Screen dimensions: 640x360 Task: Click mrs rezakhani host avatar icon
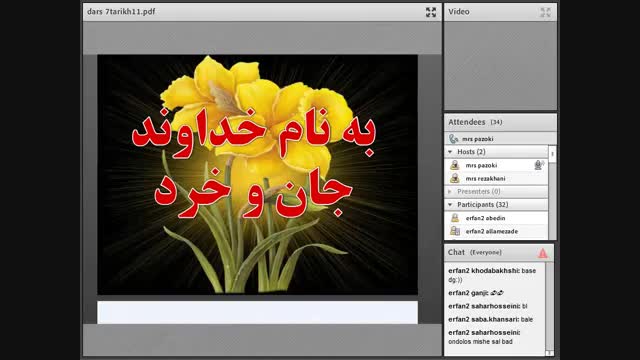[455, 178]
